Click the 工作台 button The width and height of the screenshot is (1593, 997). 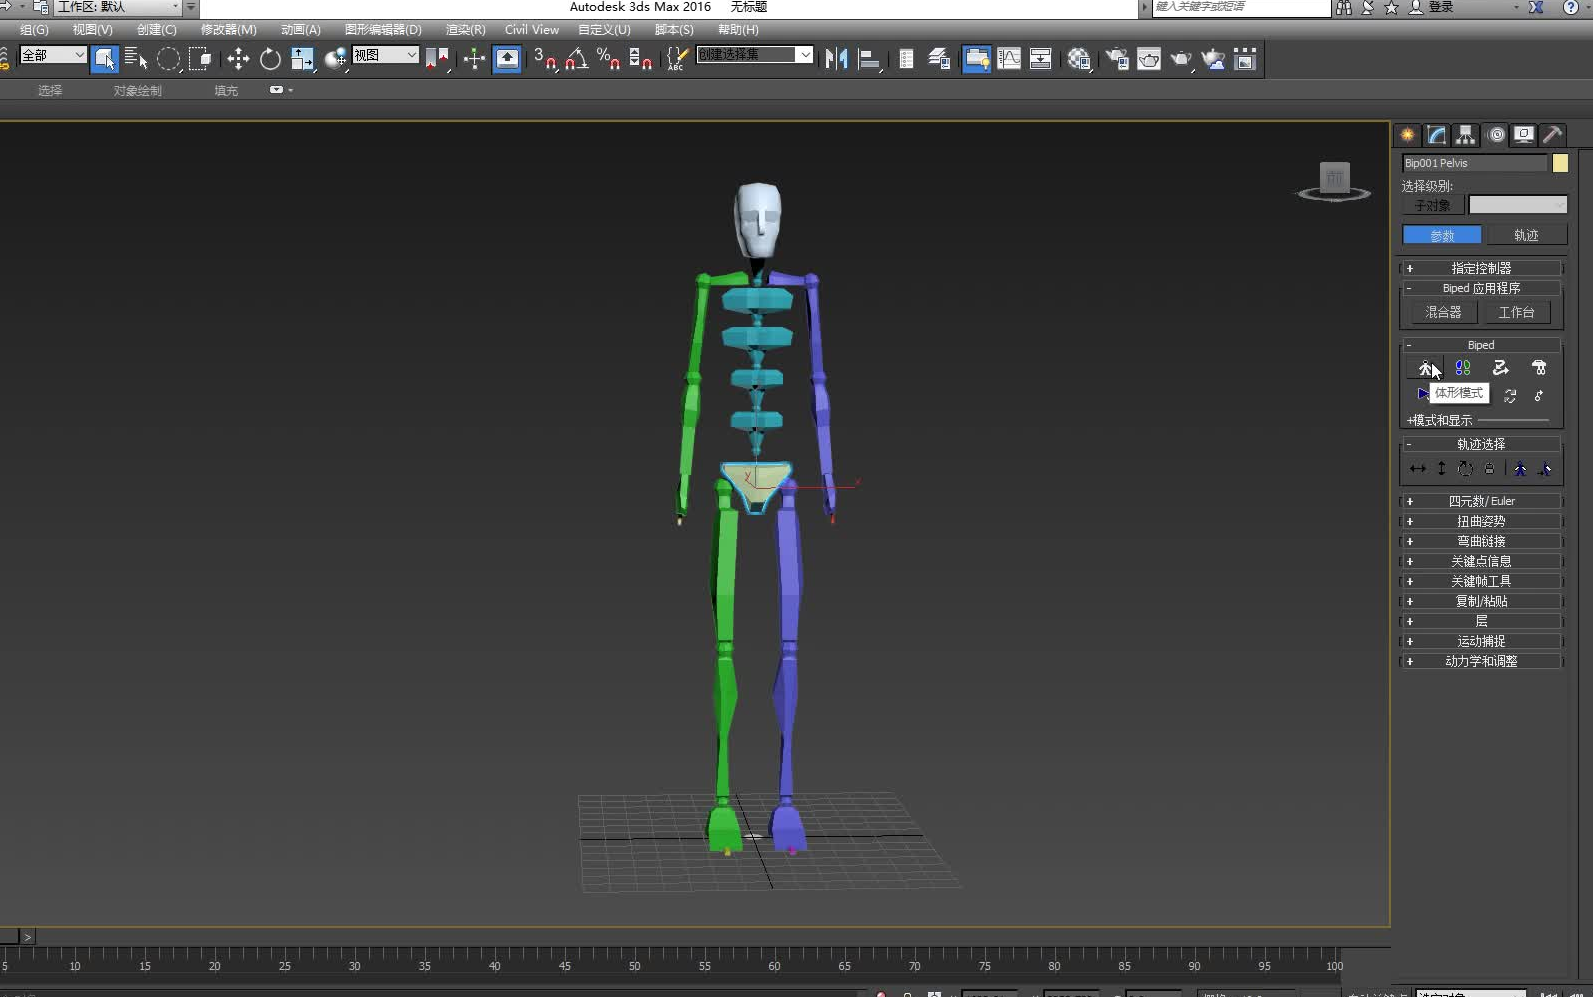[1516, 312]
